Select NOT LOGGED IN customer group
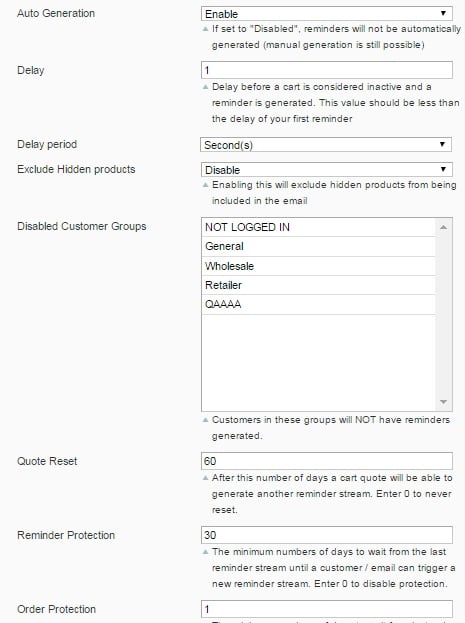Image resolution: width=465 pixels, height=623 pixels. pos(318,227)
